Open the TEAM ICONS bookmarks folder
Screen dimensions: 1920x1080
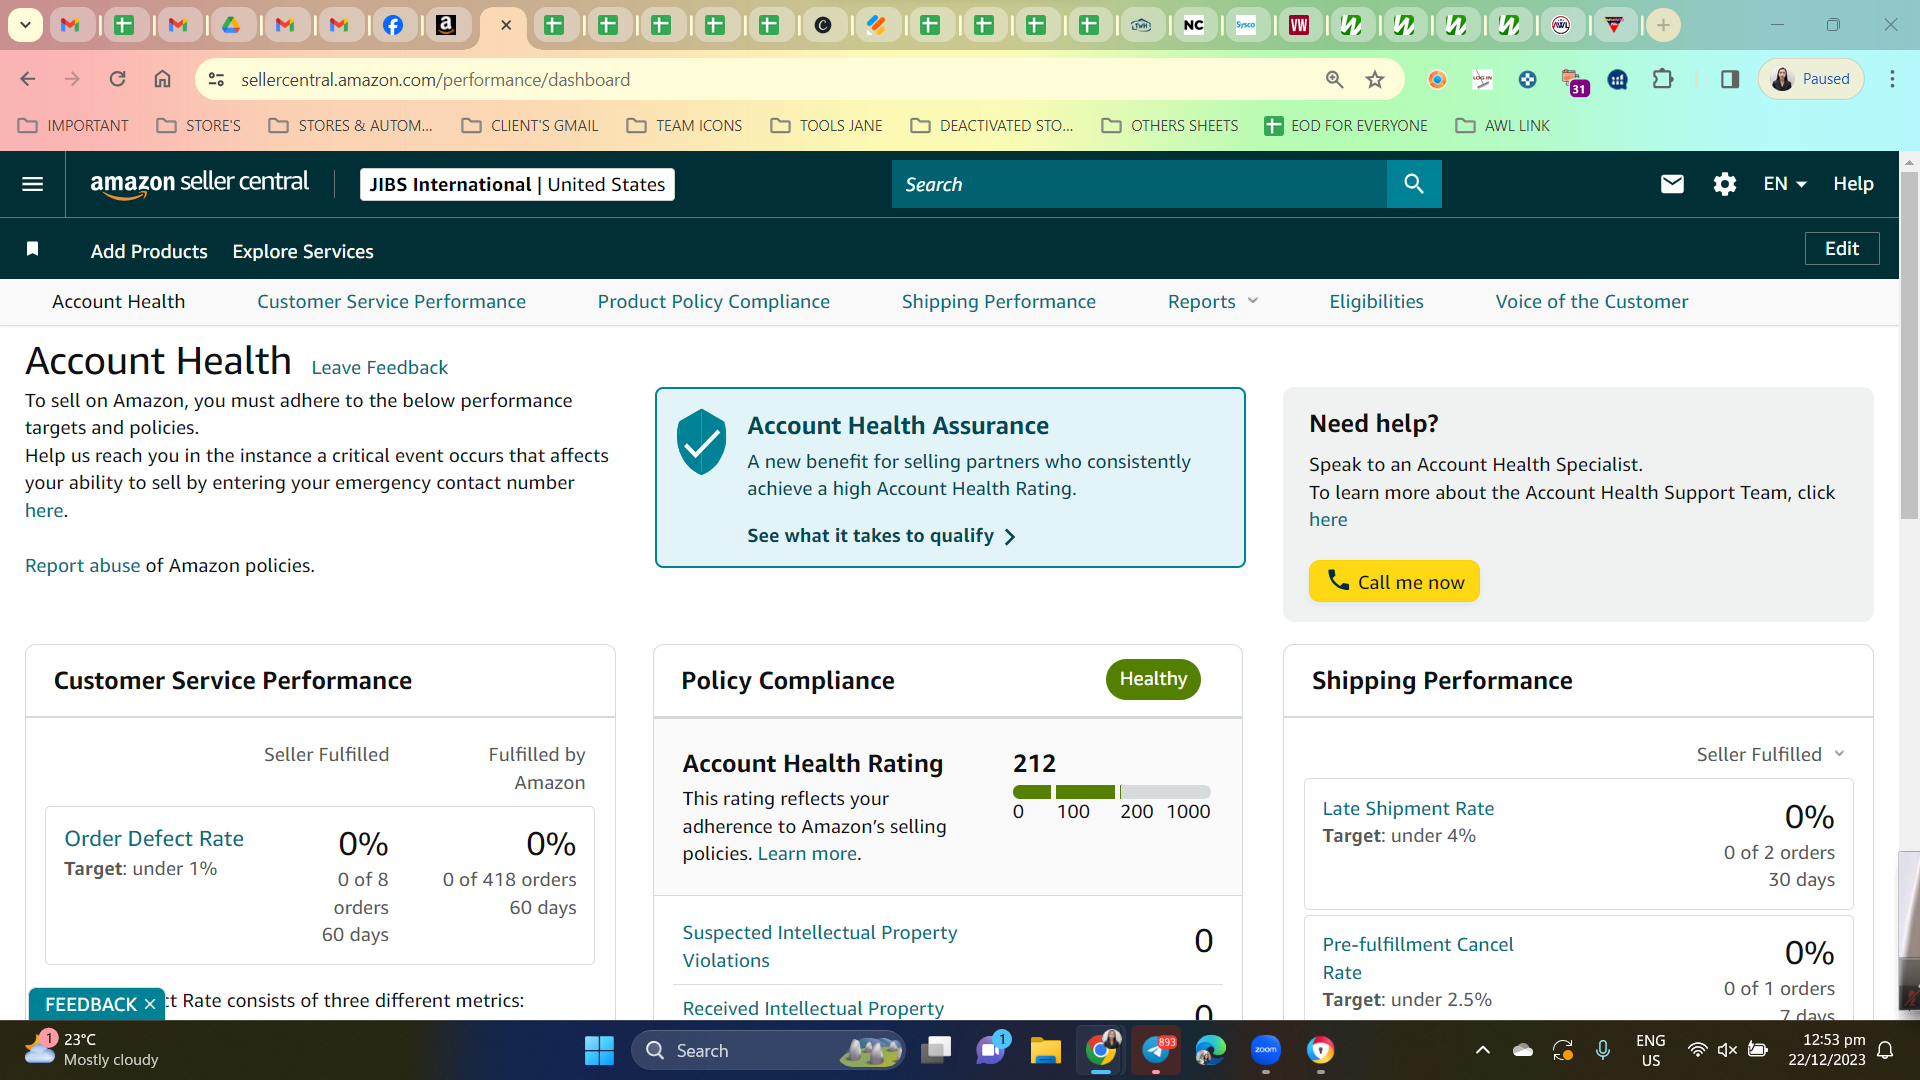point(684,125)
